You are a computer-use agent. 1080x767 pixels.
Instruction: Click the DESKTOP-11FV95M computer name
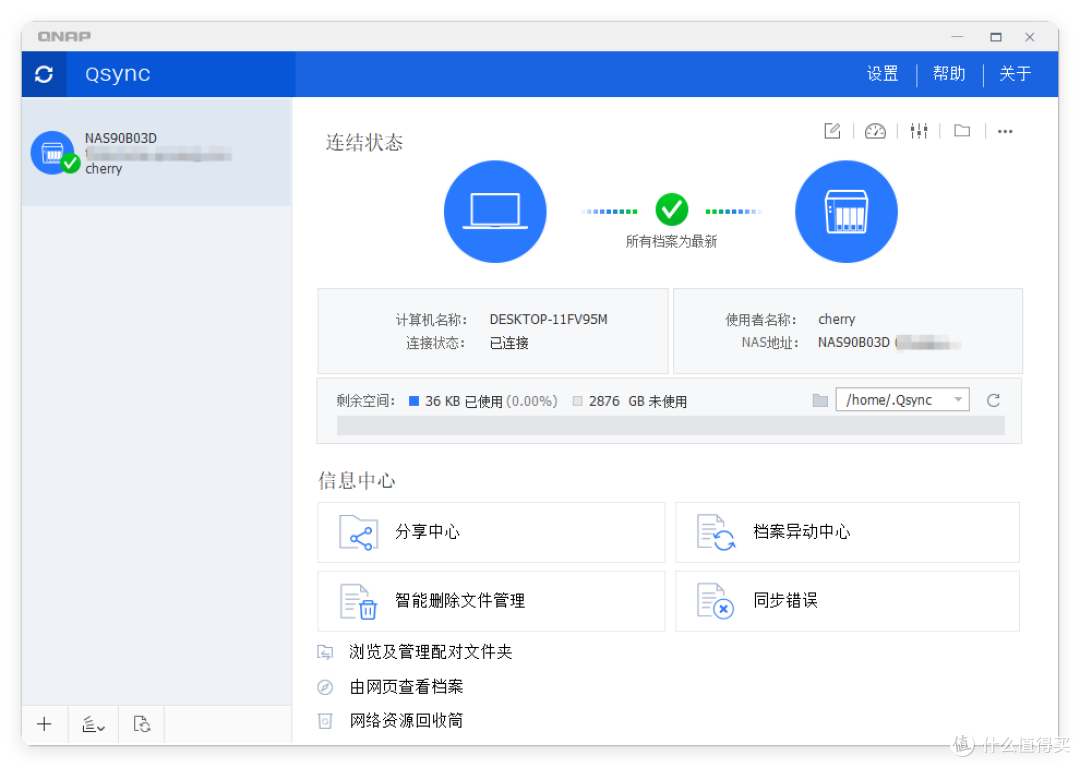[548, 319]
